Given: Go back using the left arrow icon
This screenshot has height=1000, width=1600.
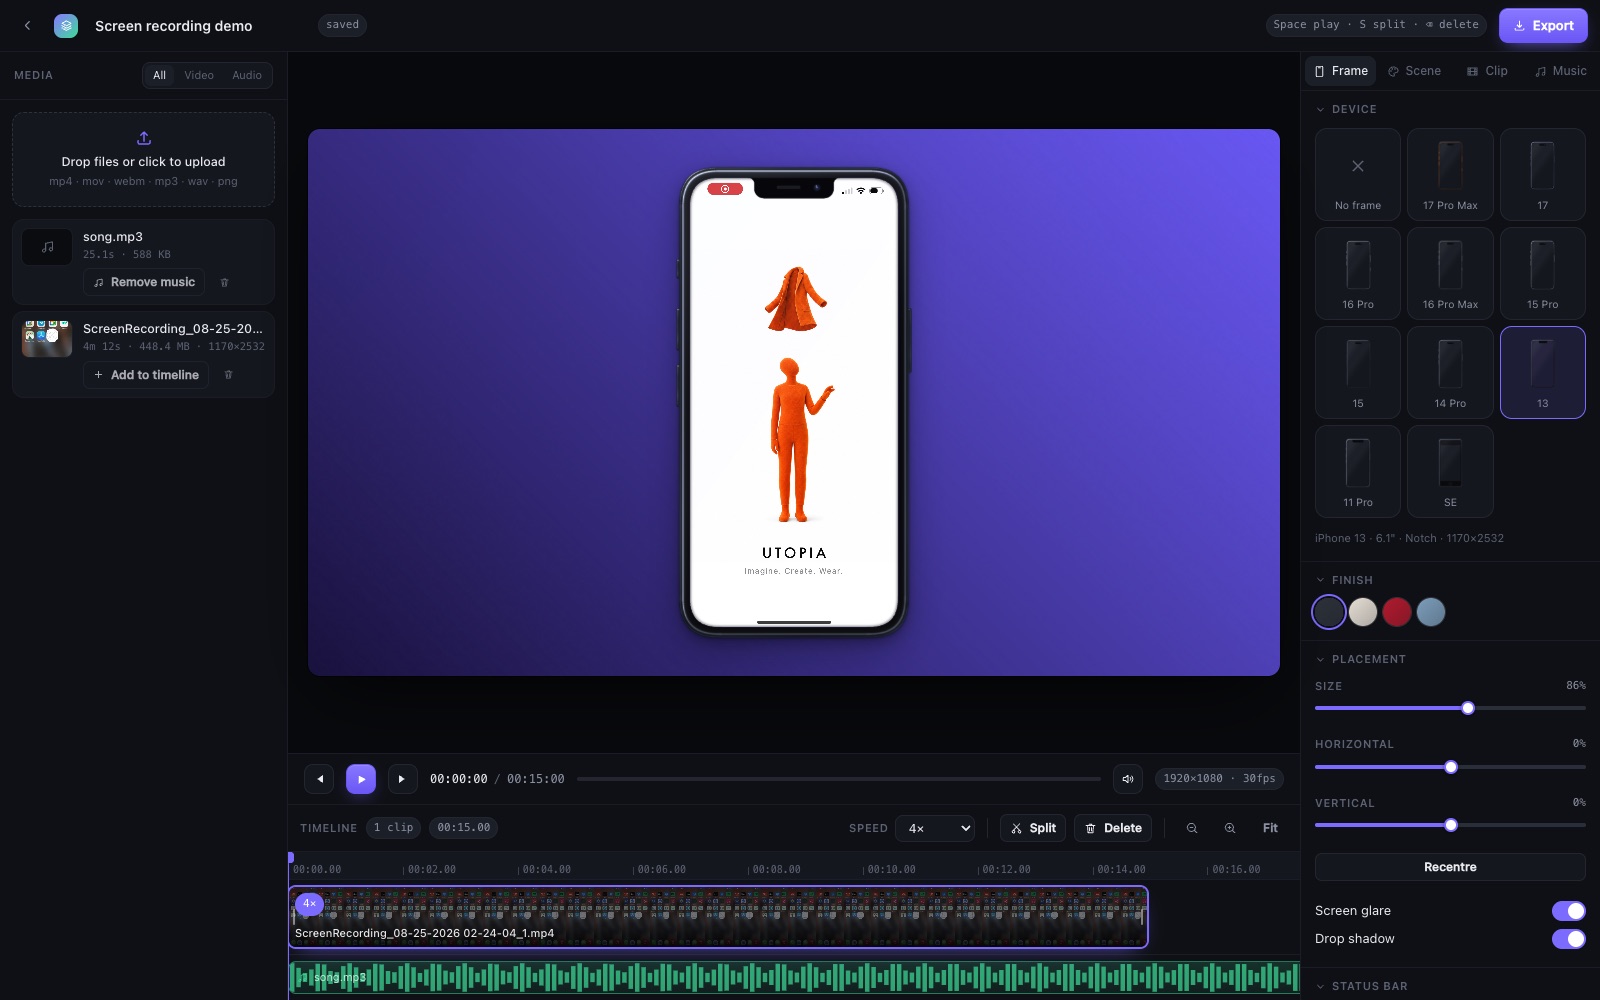Looking at the screenshot, I should (27, 26).
